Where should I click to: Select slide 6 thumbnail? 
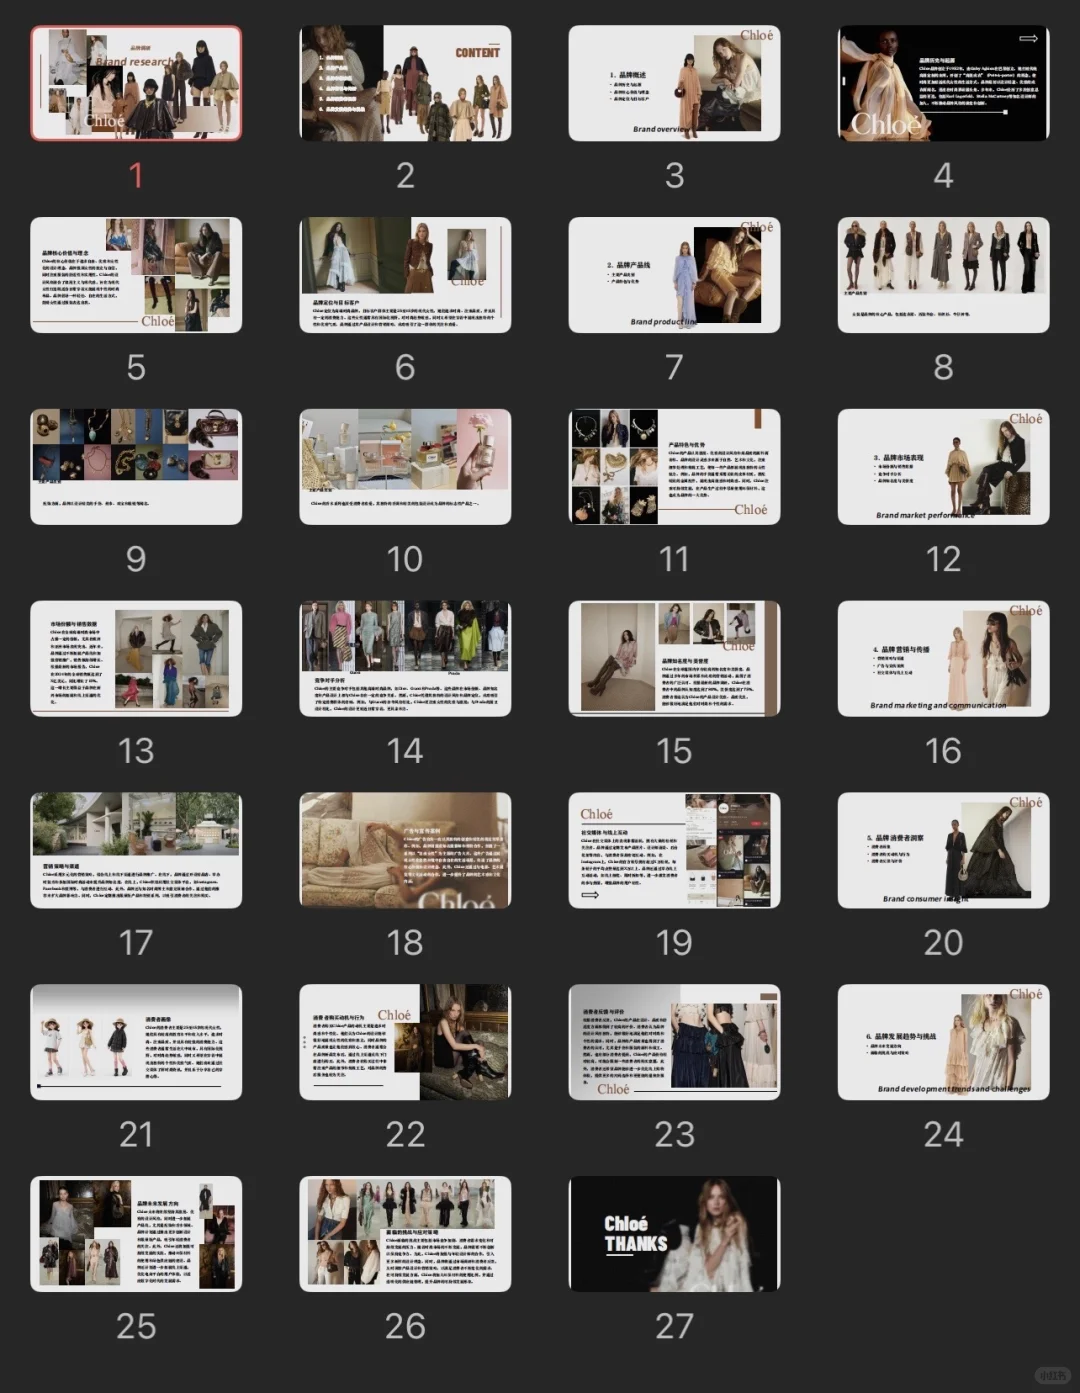click(x=405, y=275)
